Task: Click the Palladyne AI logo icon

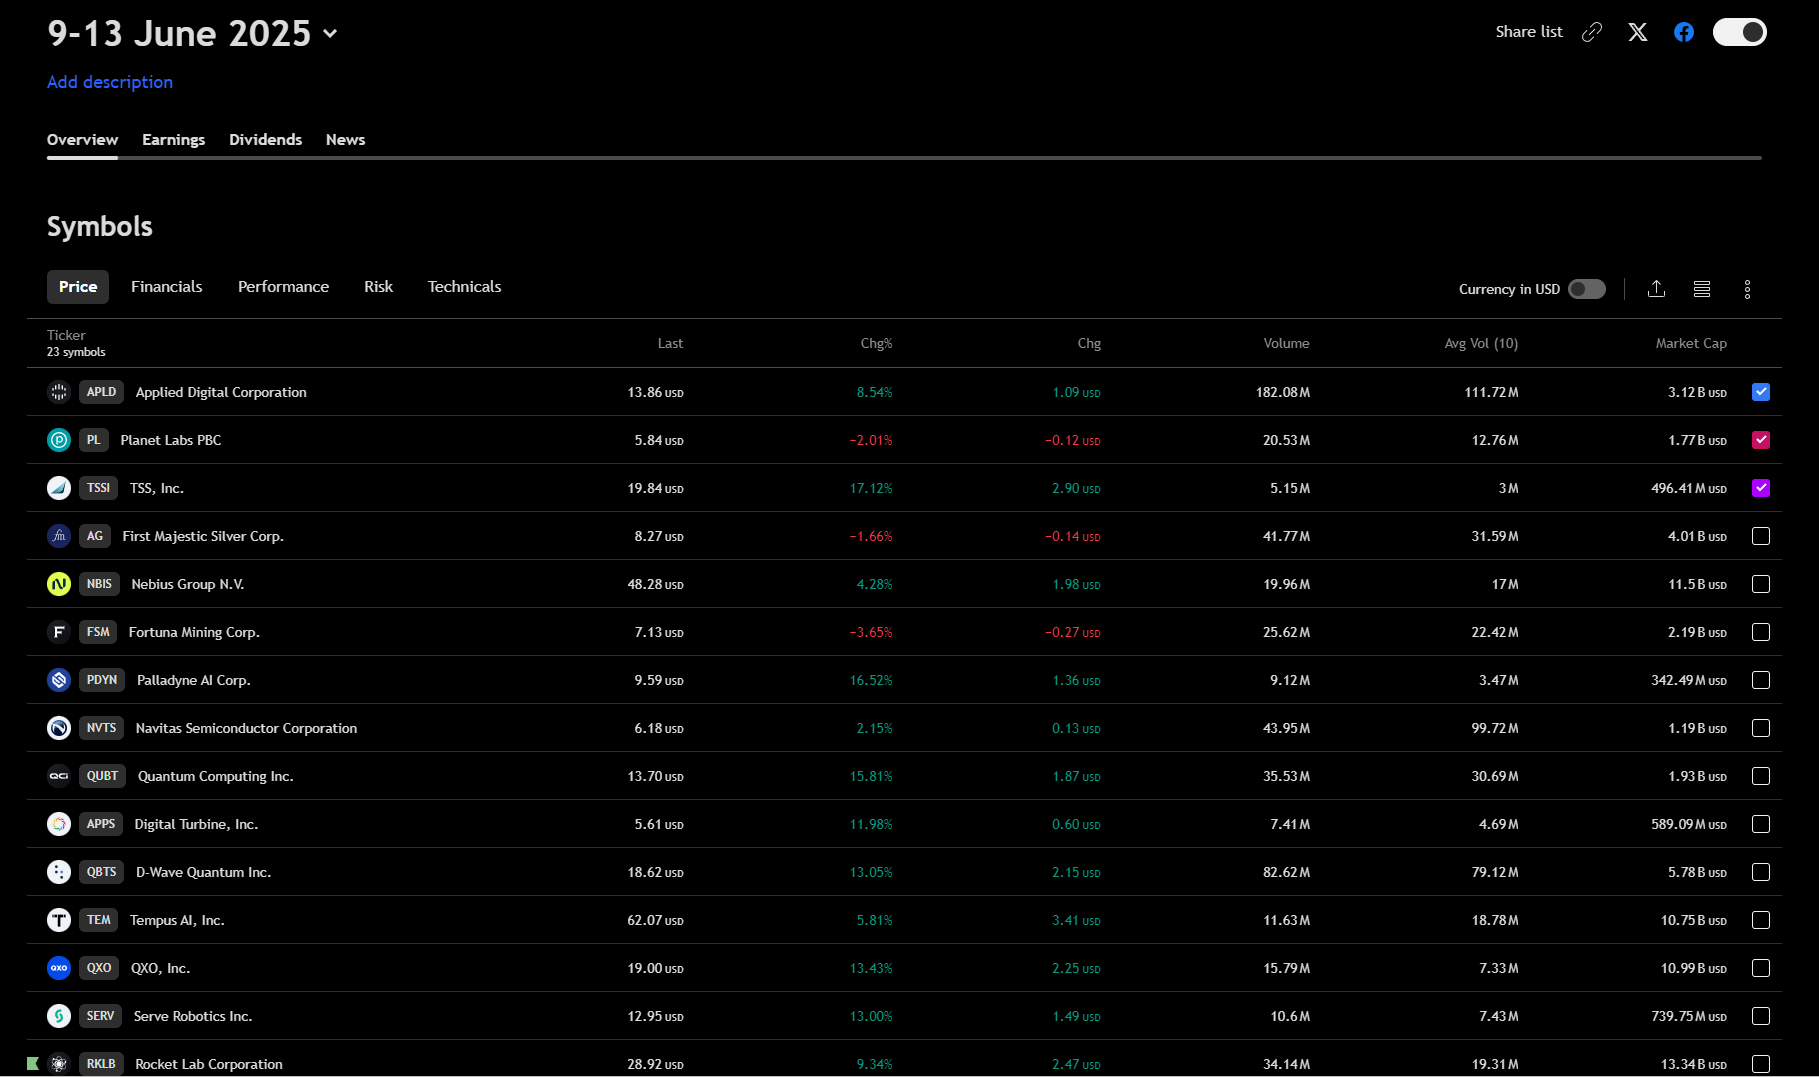Action: (x=59, y=680)
